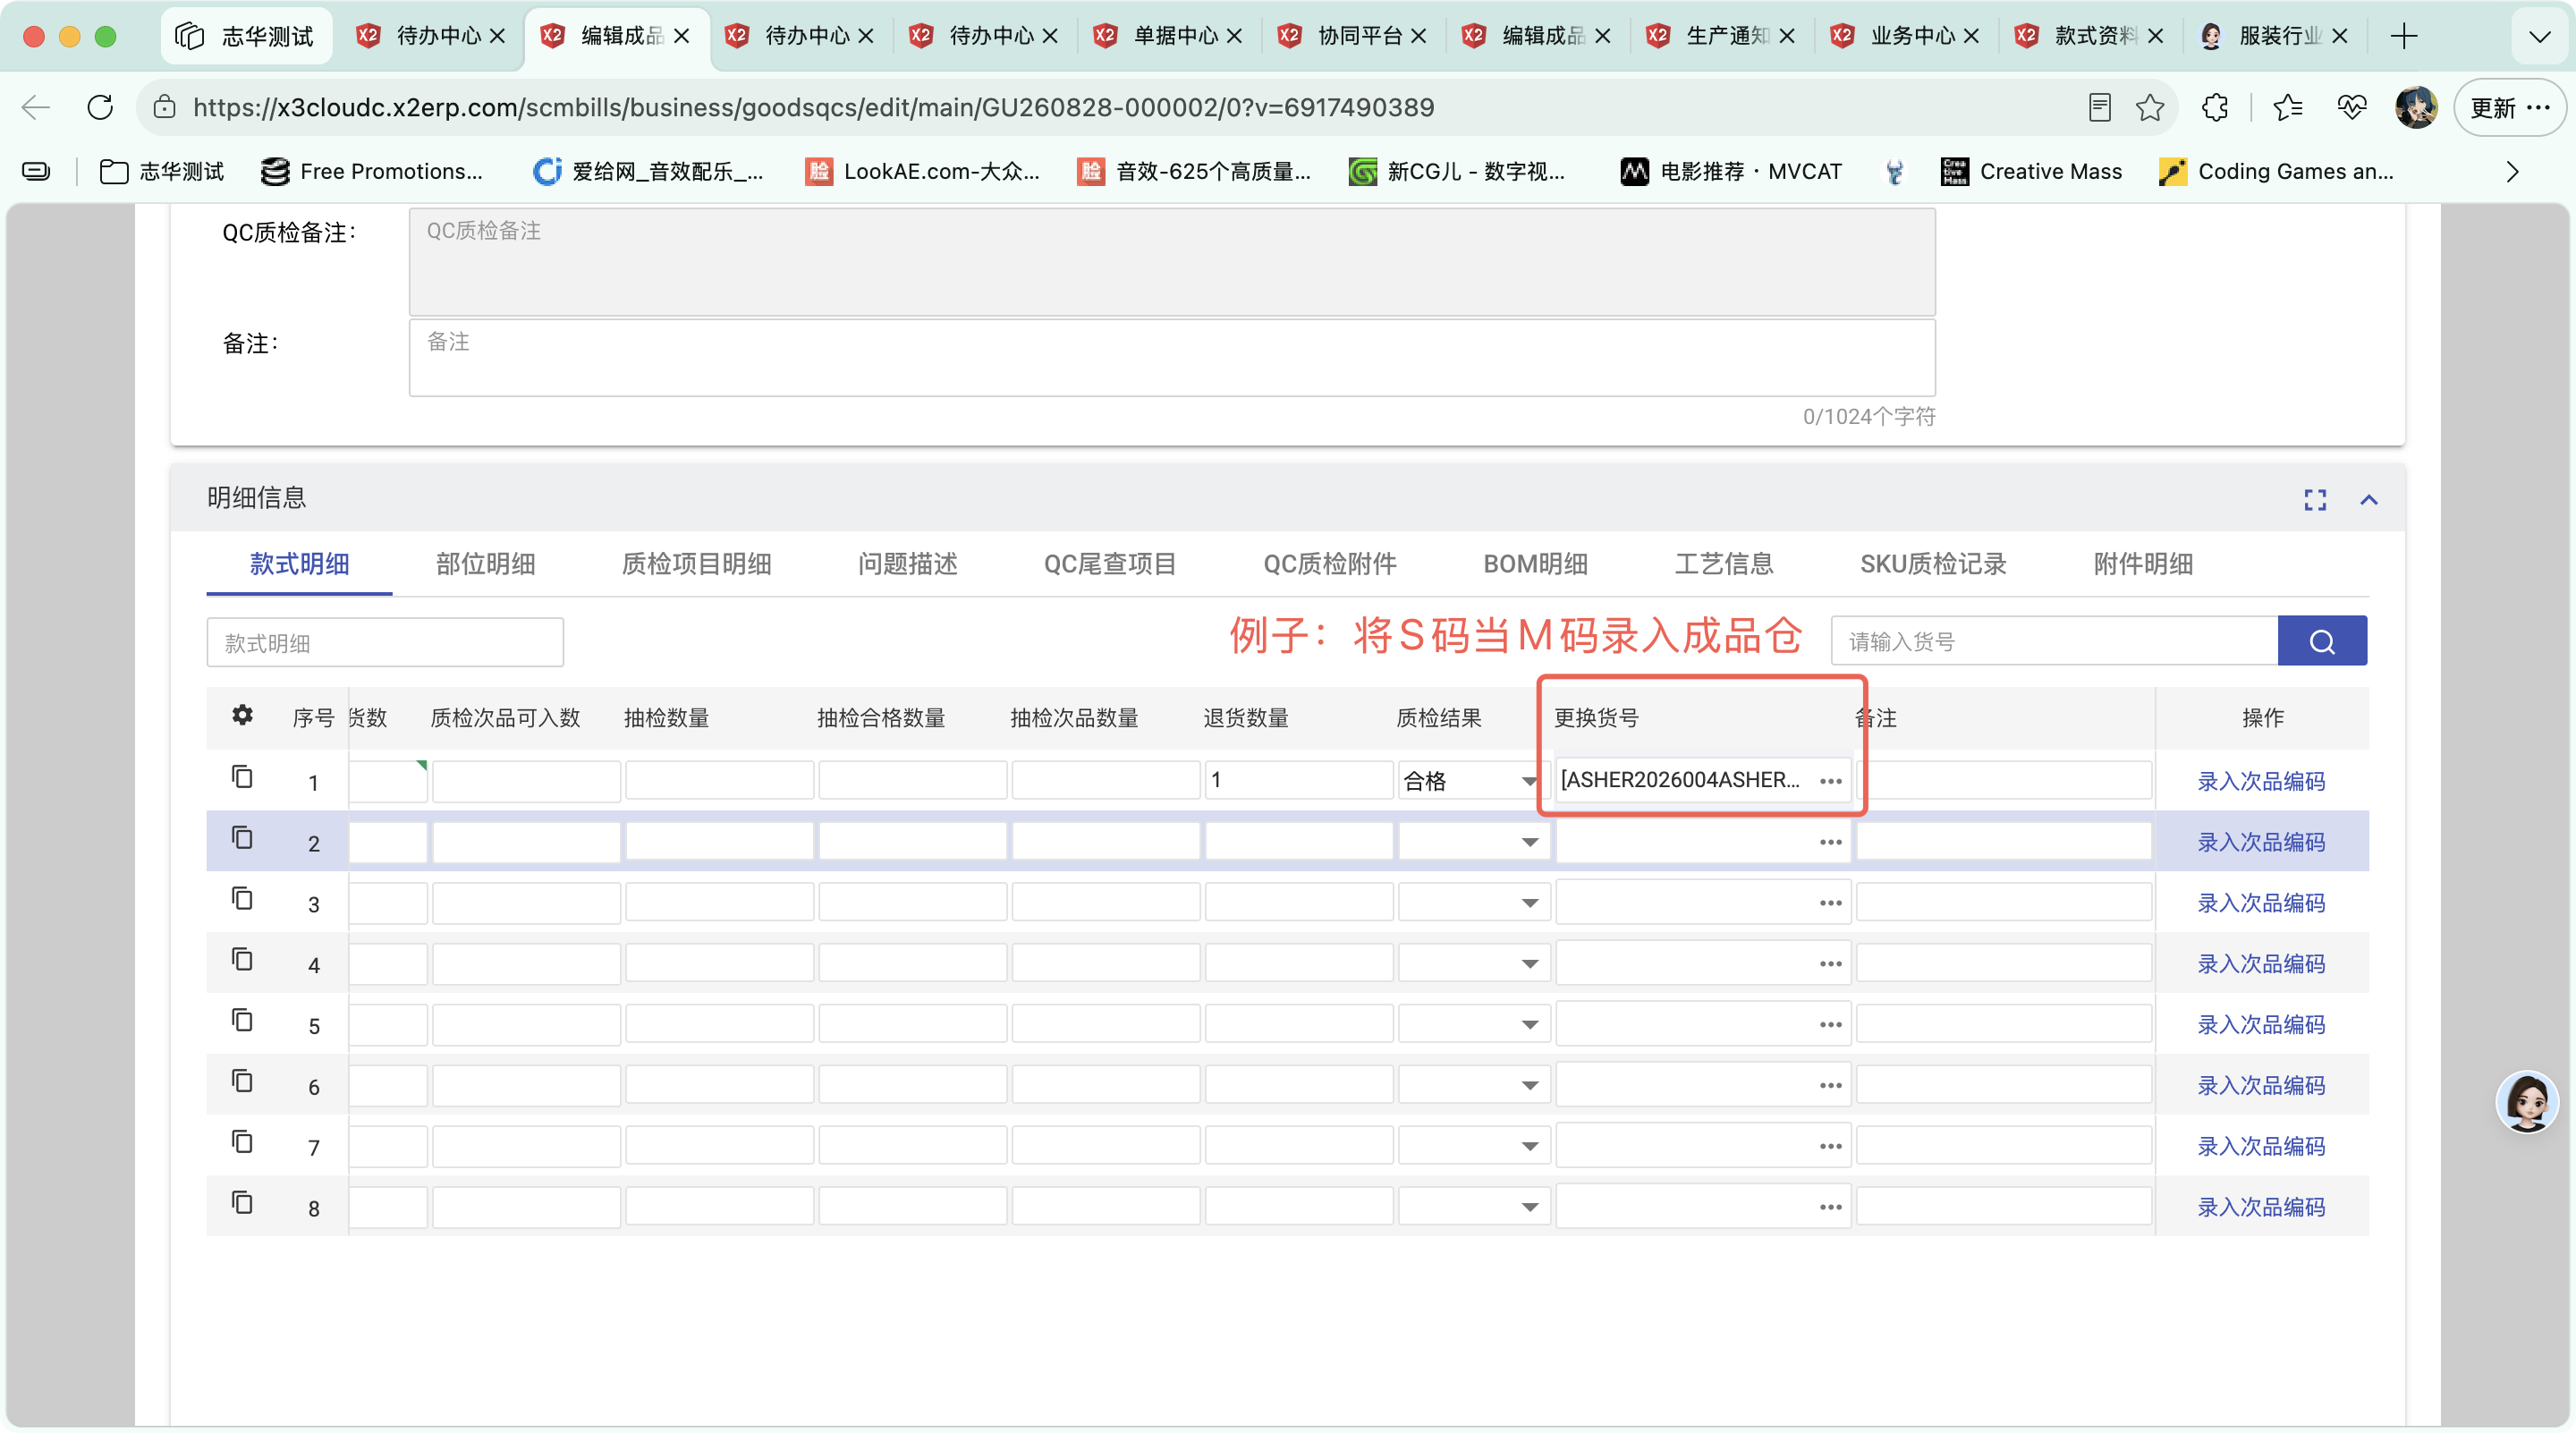This screenshot has height=1433, width=2576.
Task: Focus the 请输入货号 search field
Action: [2054, 641]
